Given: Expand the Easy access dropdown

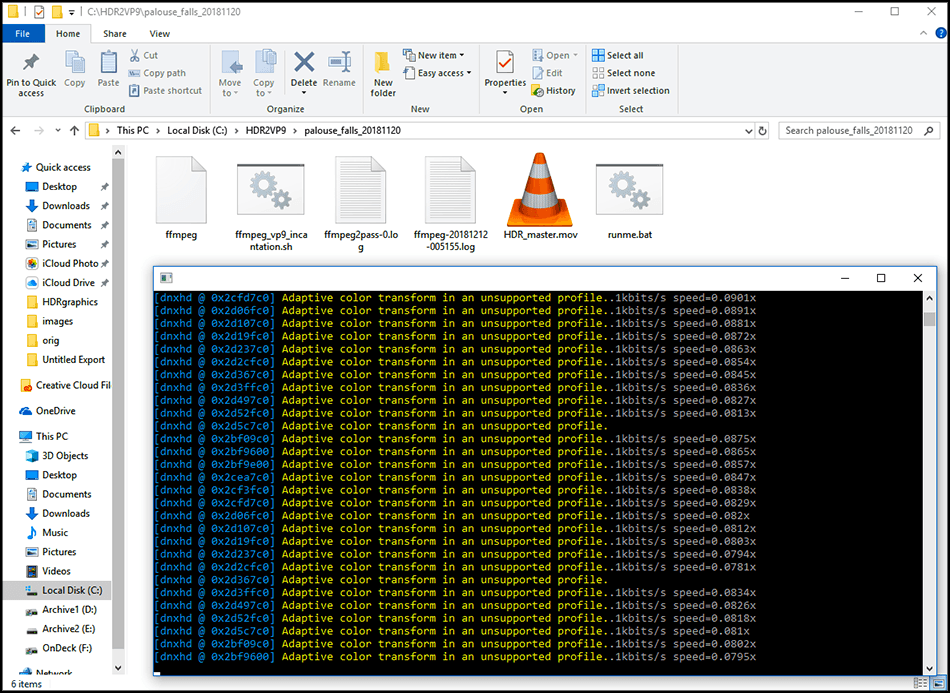Looking at the screenshot, I should [468, 73].
